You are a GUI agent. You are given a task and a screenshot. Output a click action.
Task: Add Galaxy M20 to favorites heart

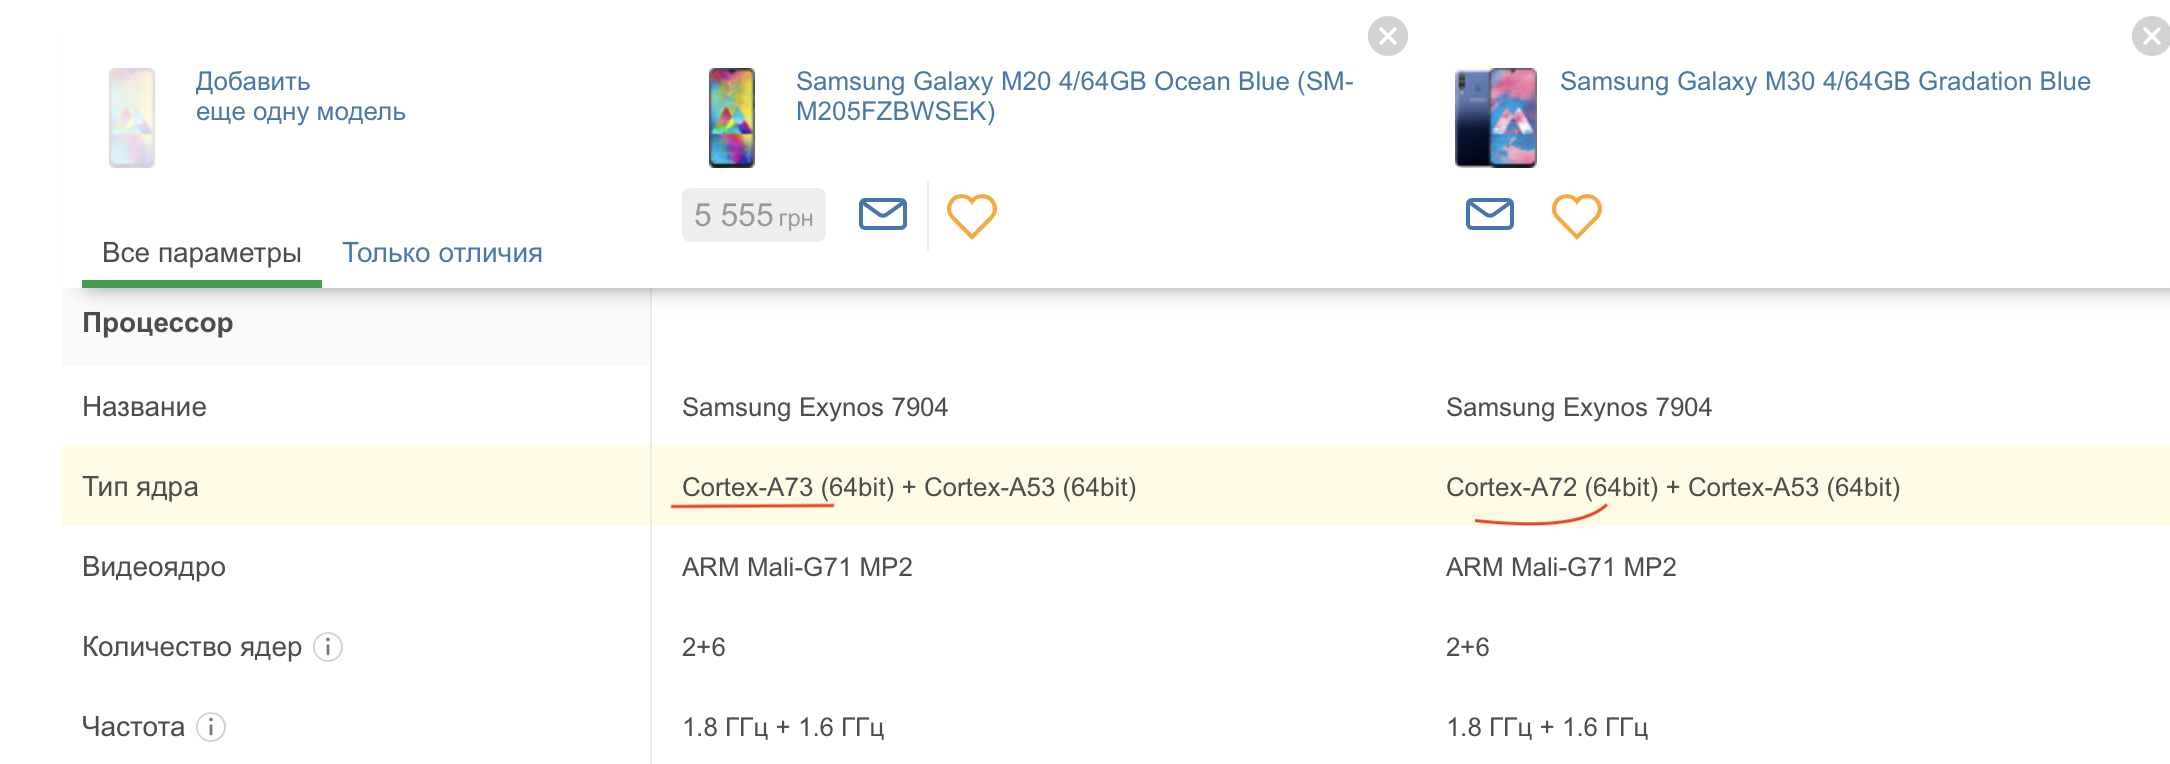click(x=972, y=215)
